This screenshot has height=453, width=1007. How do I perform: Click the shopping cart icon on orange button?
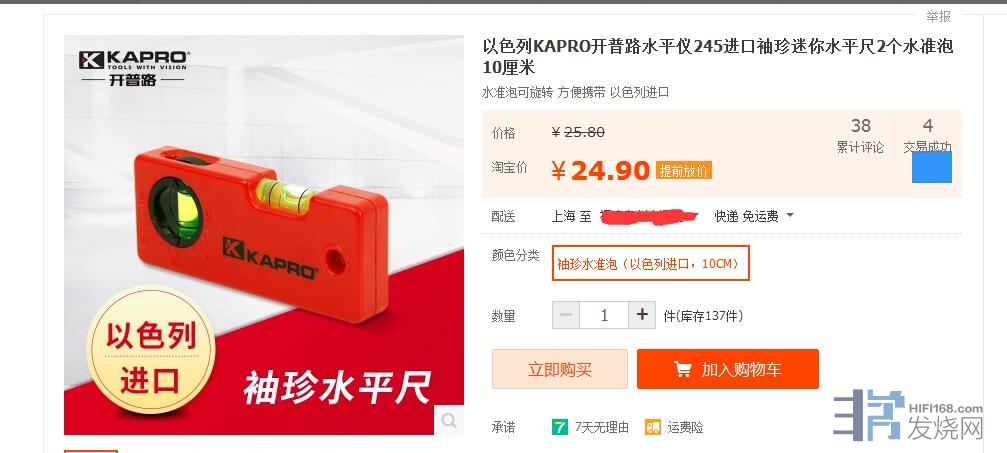(x=682, y=369)
